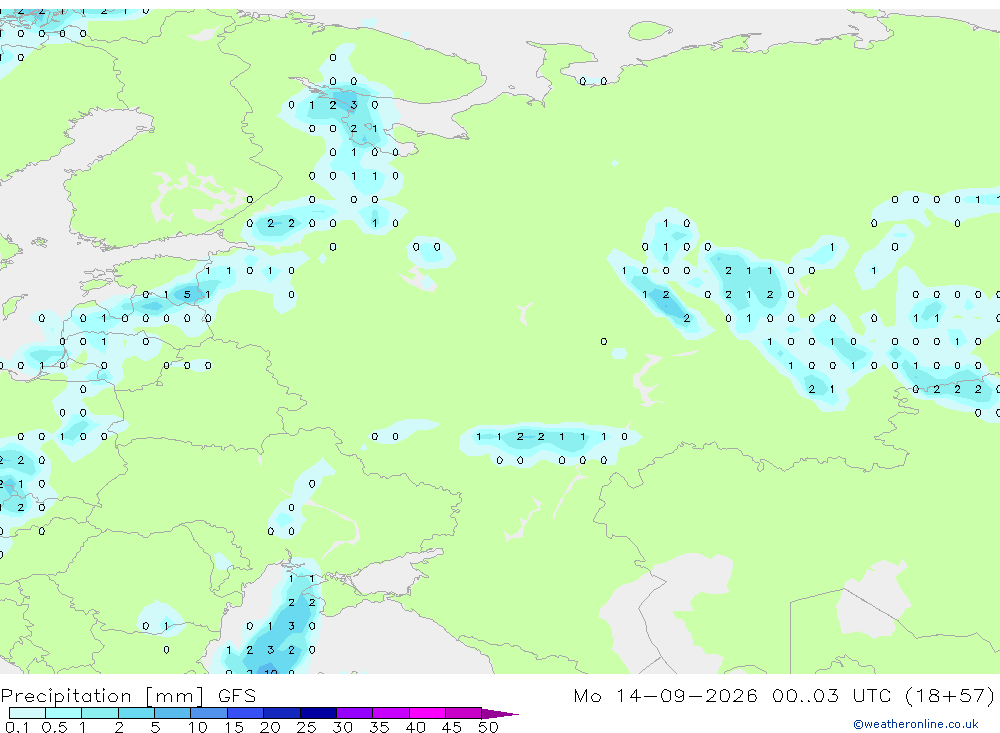Viewport: 1000px width, 733px height.
Task: Click the purple 30 mm legend swatch
Action: (x=355, y=713)
